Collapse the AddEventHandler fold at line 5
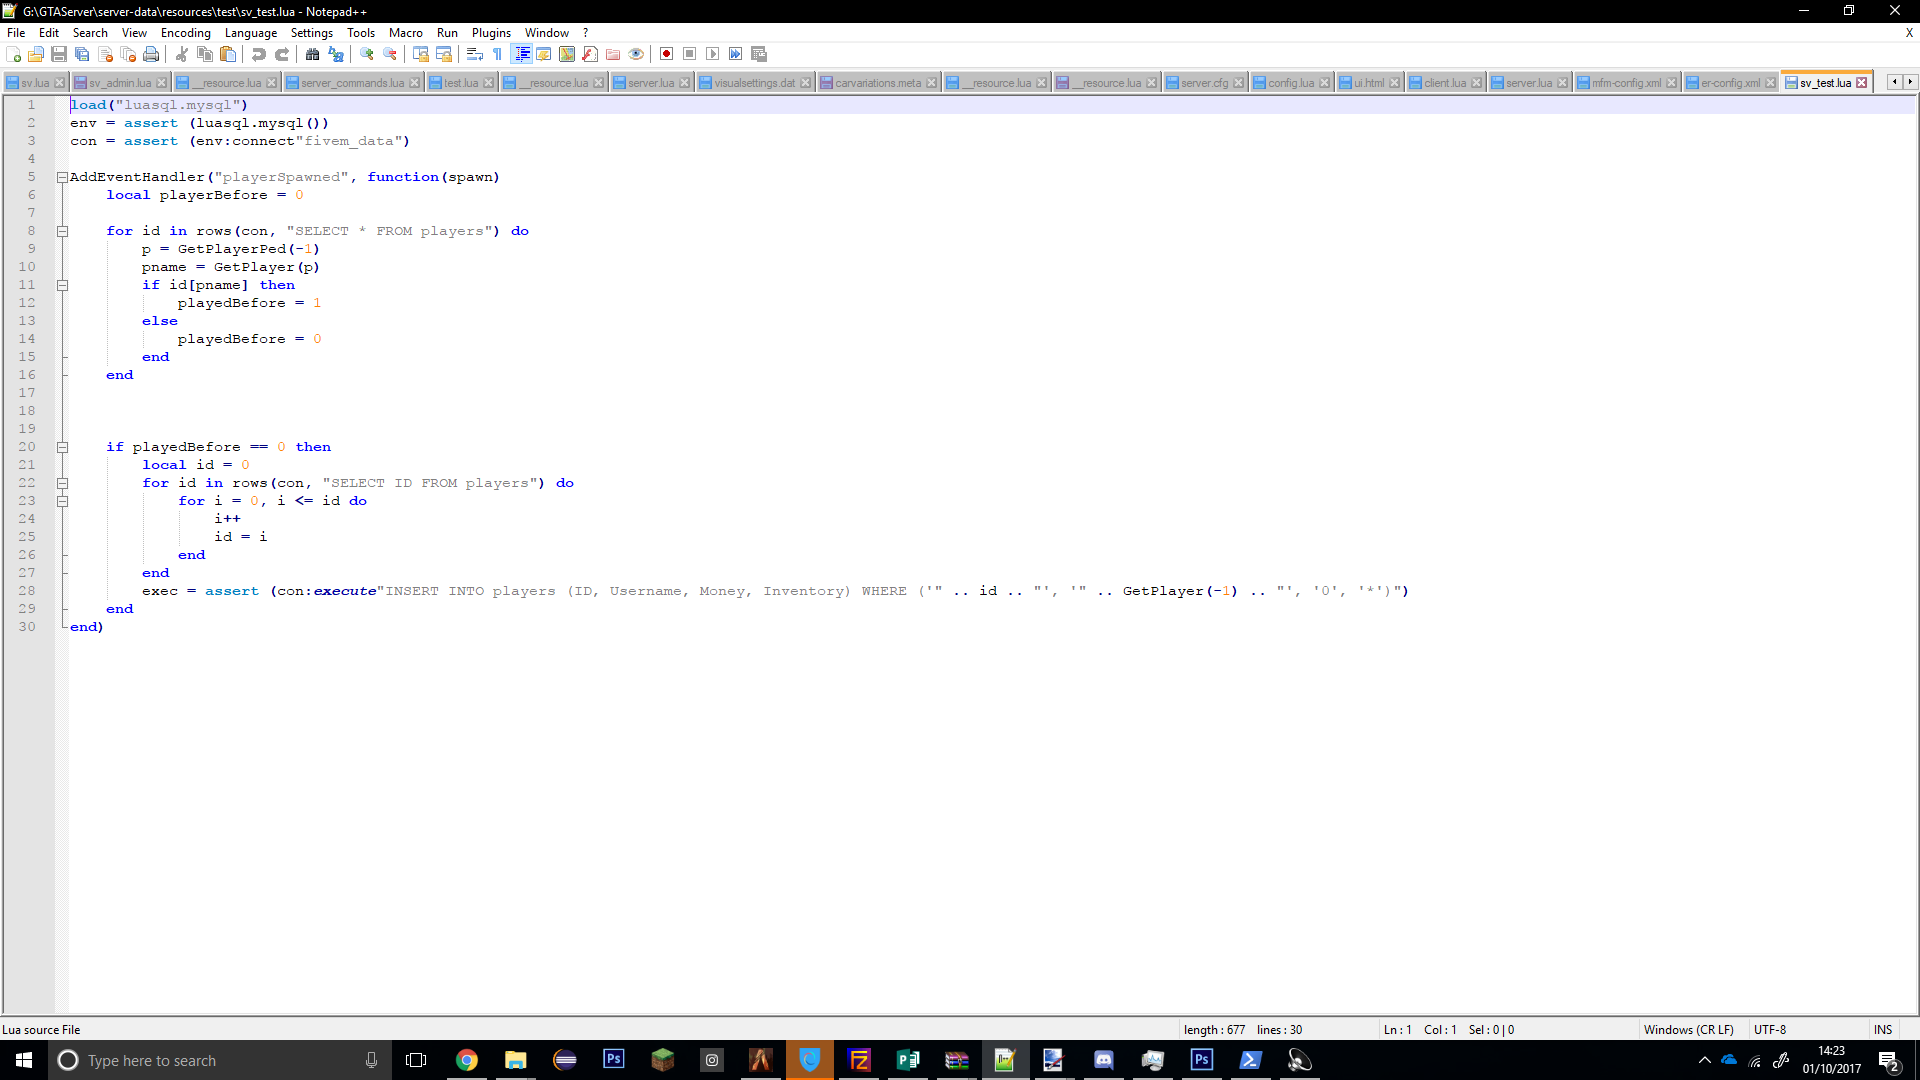The width and height of the screenshot is (1920, 1080). pyautogui.click(x=62, y=177)
